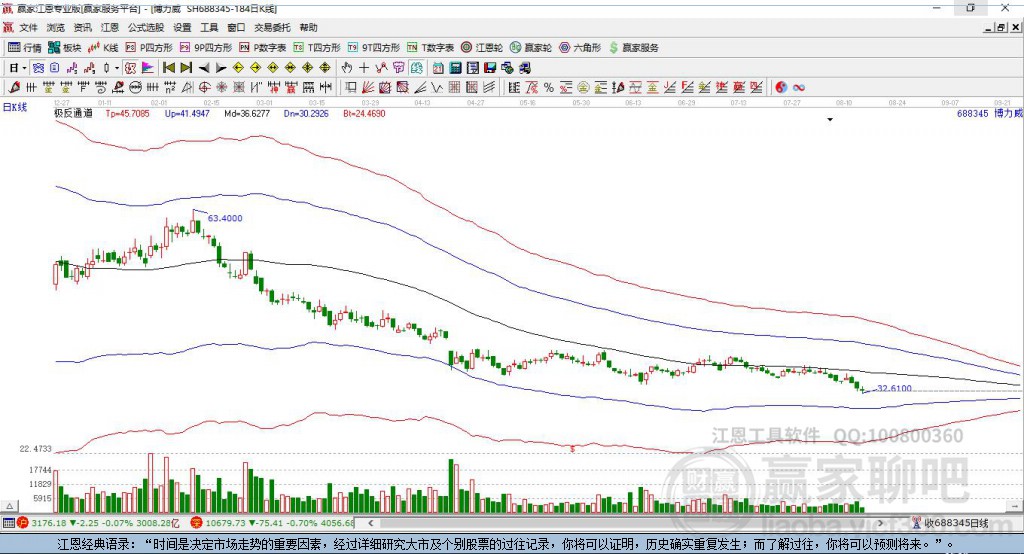The width and height of the screenshot is (1024, 554).
Task: Click the red-blue yin-yang icon
Action: [781, 88]
